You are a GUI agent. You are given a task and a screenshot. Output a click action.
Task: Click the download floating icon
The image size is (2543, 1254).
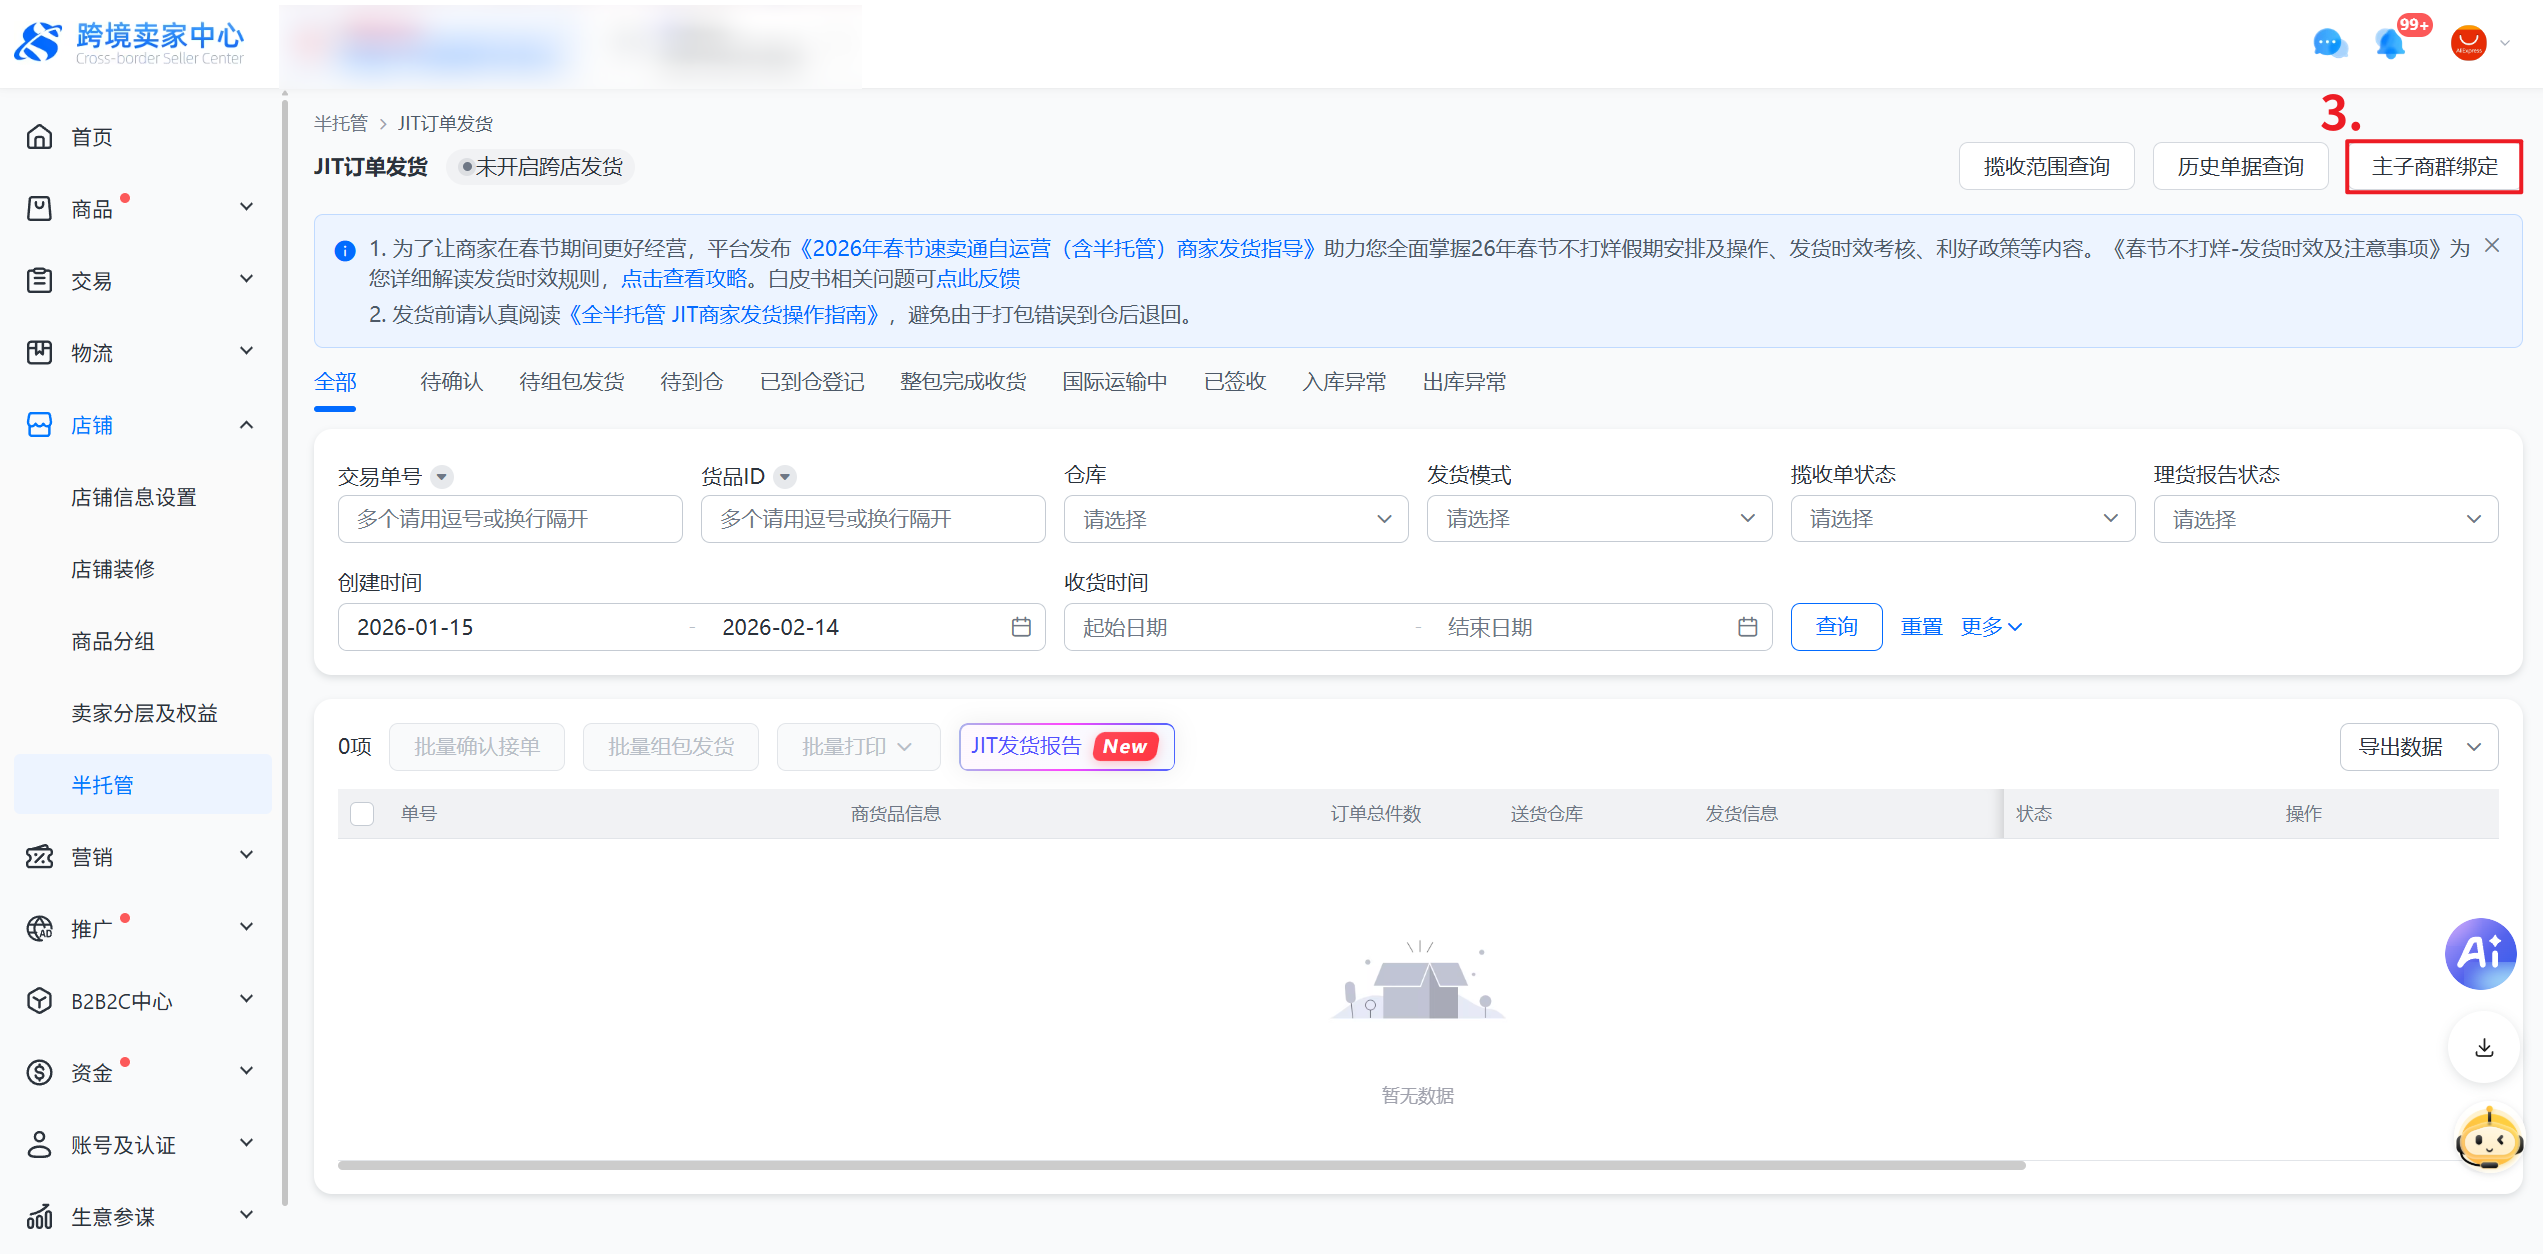tap(2484, 1048)
